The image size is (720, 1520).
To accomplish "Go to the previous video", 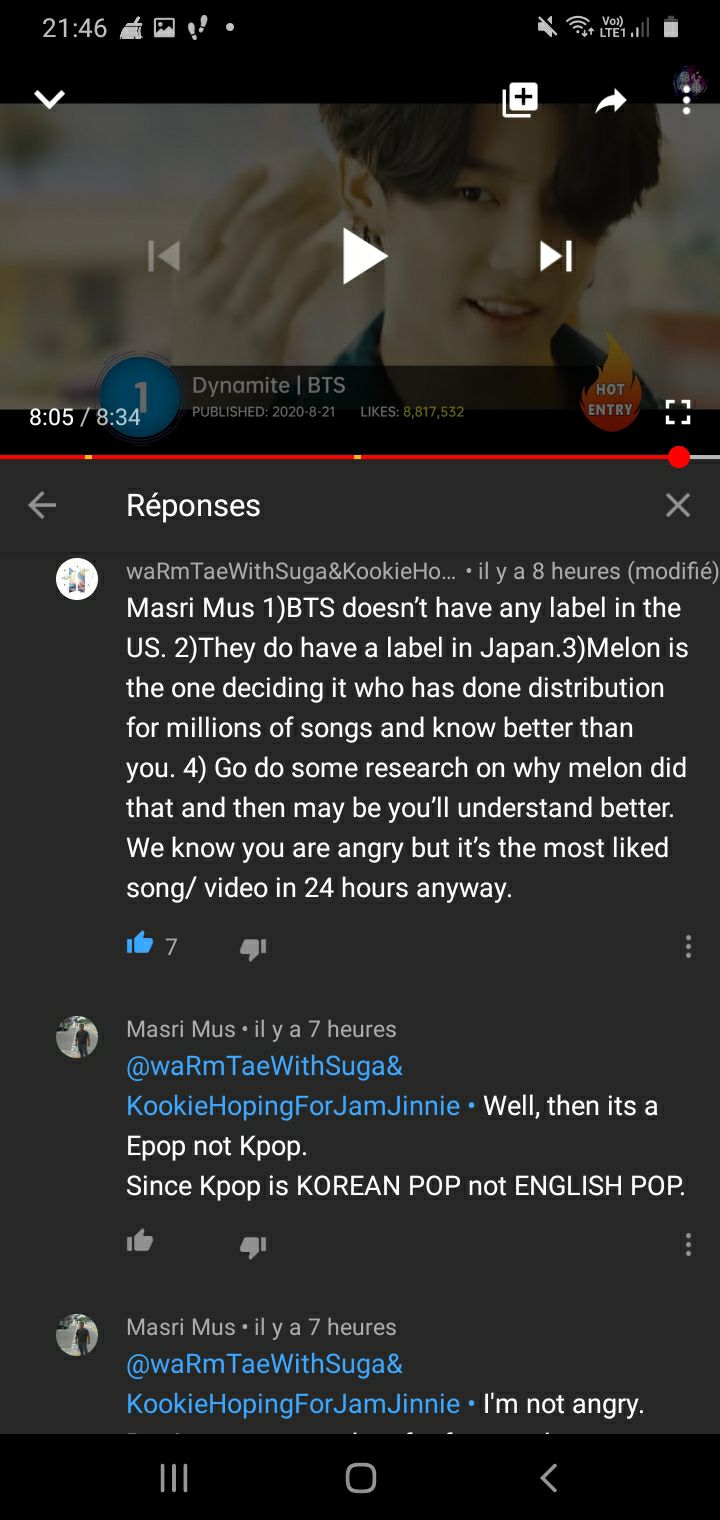I will coord(164,256).
